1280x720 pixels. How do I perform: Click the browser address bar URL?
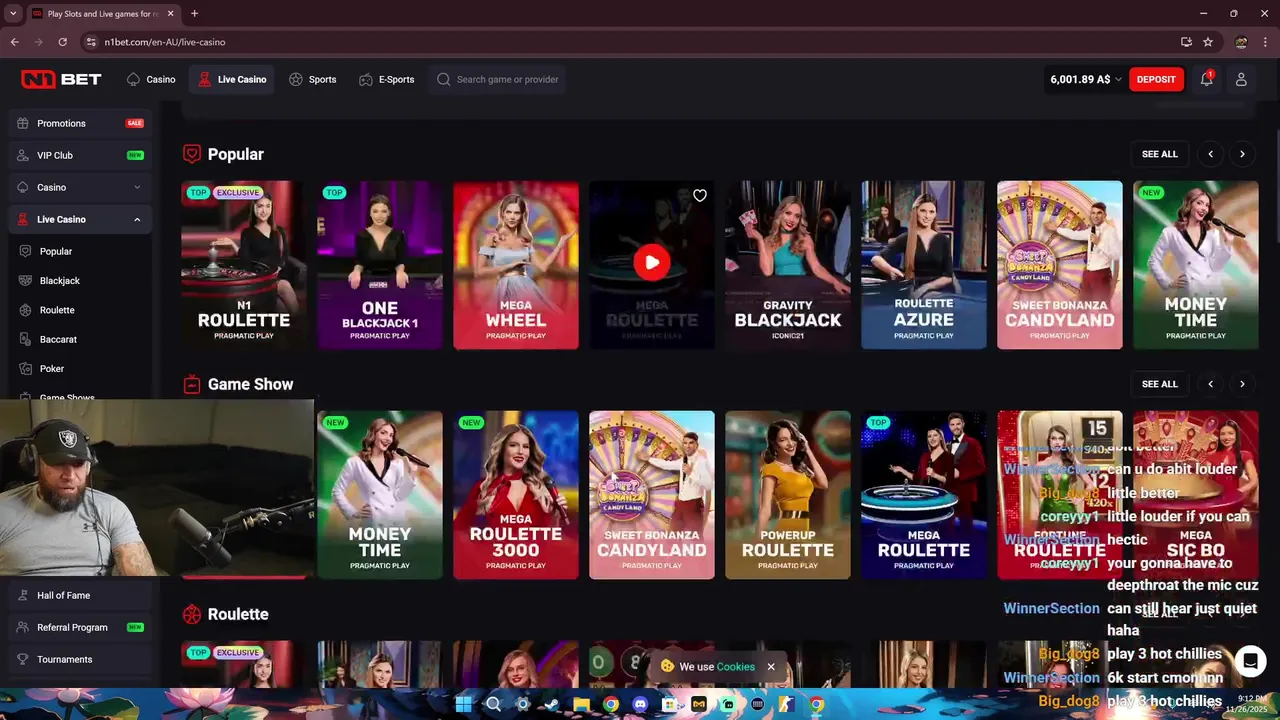pos(165,42)
